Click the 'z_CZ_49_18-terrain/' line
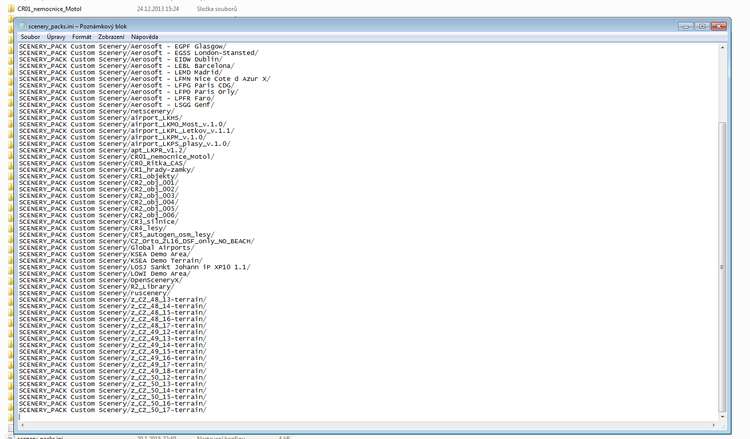 pos(112,371)
